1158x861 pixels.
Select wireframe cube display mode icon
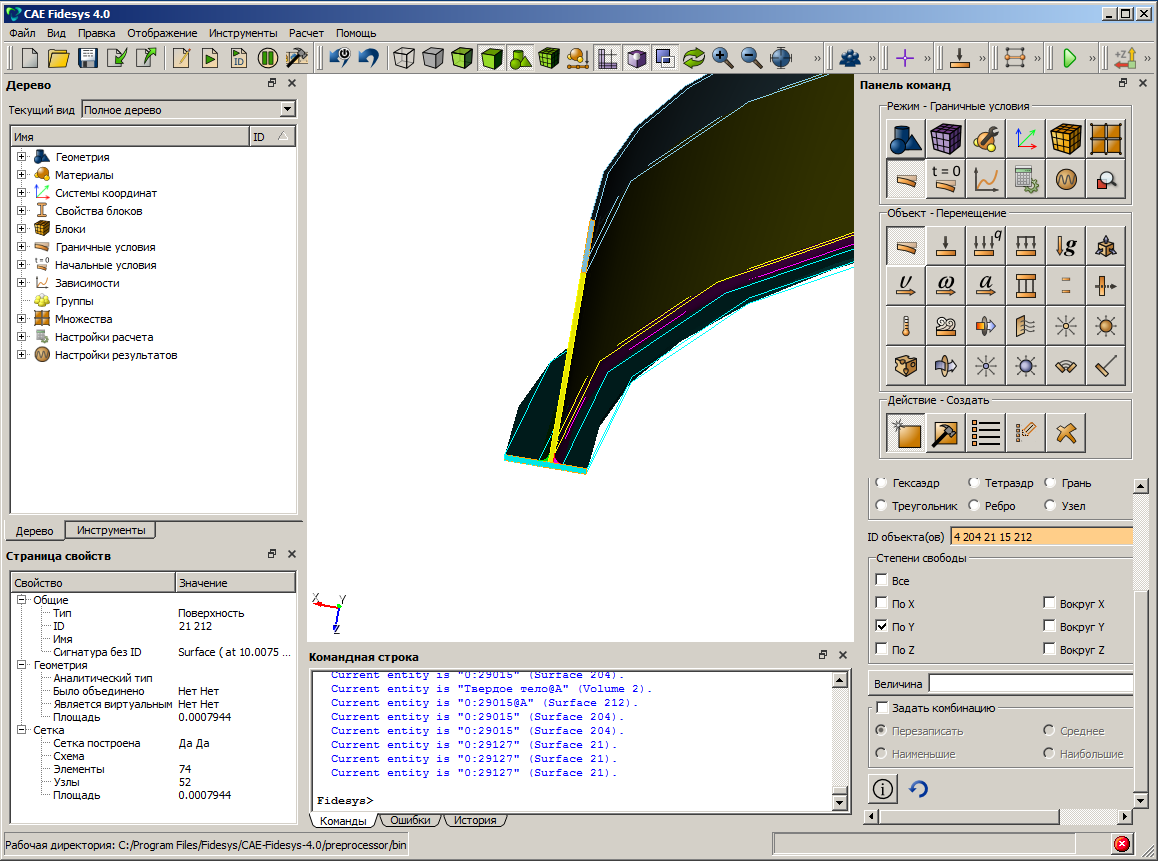tap(403, 58)
